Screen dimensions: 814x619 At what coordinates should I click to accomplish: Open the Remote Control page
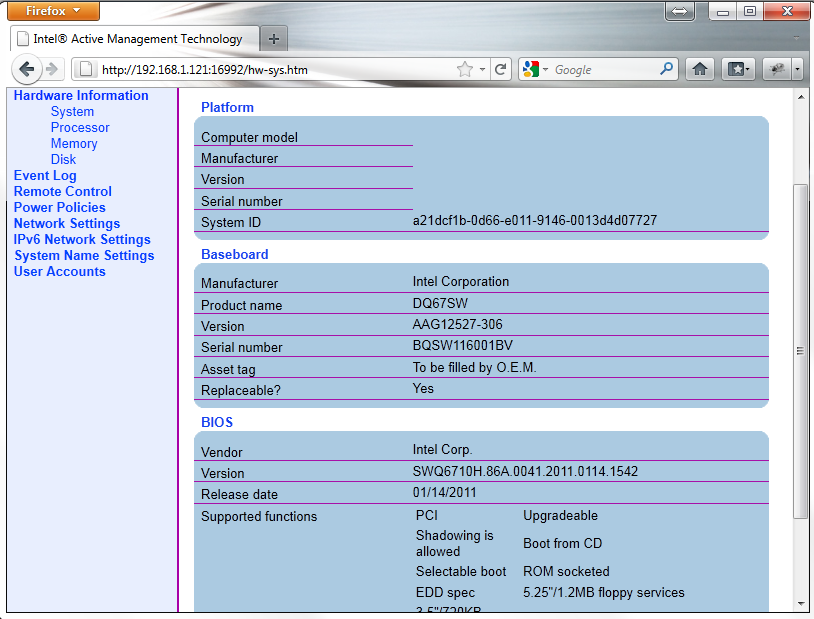[63, 192]
